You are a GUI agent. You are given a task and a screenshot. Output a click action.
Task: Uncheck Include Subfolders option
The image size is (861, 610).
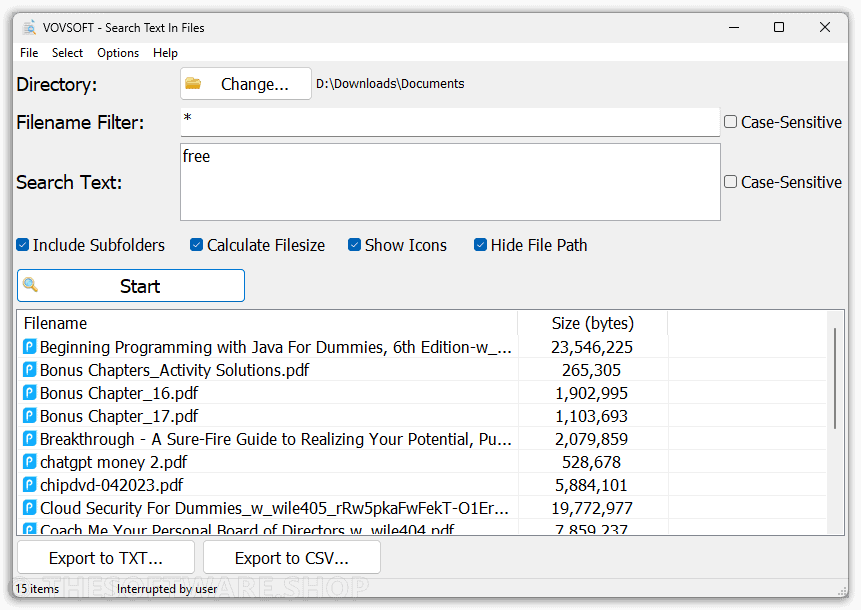click(23, 245)
